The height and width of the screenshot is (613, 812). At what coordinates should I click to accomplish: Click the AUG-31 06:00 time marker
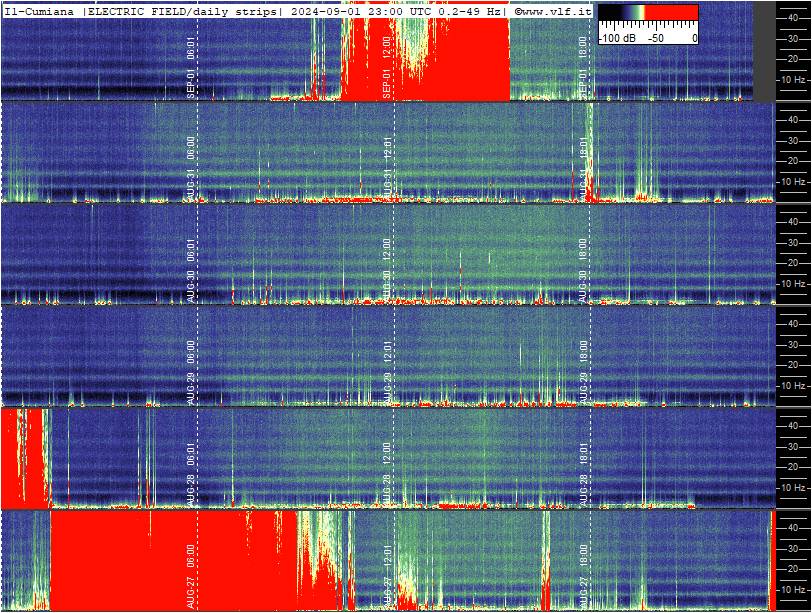tap(191, 168)
